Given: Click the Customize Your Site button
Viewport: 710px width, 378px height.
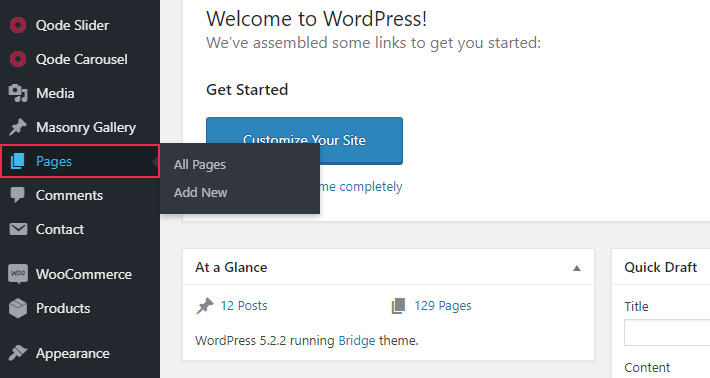Looking at the screenshot, I should (304, 140).
